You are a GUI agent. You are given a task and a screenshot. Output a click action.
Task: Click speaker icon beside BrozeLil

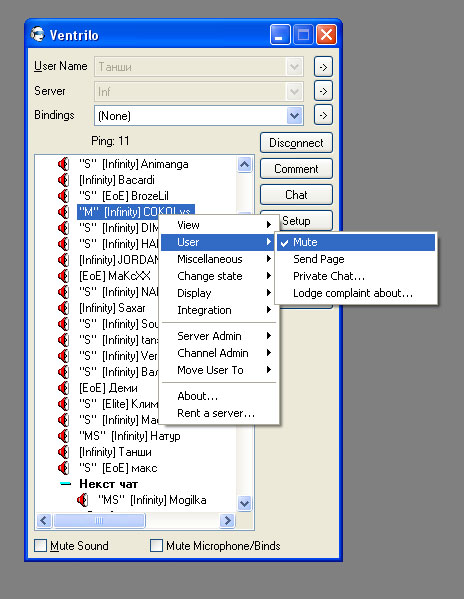(x=63, y=196)
